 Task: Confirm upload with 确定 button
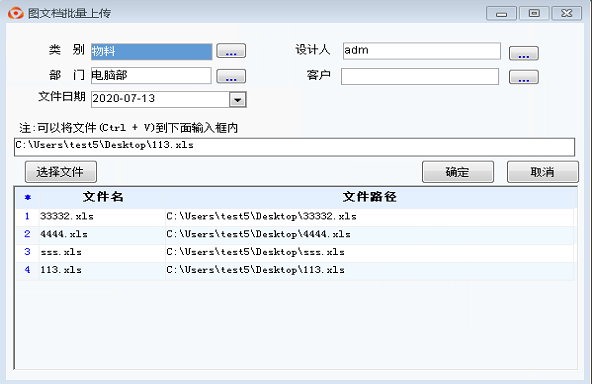458,172
